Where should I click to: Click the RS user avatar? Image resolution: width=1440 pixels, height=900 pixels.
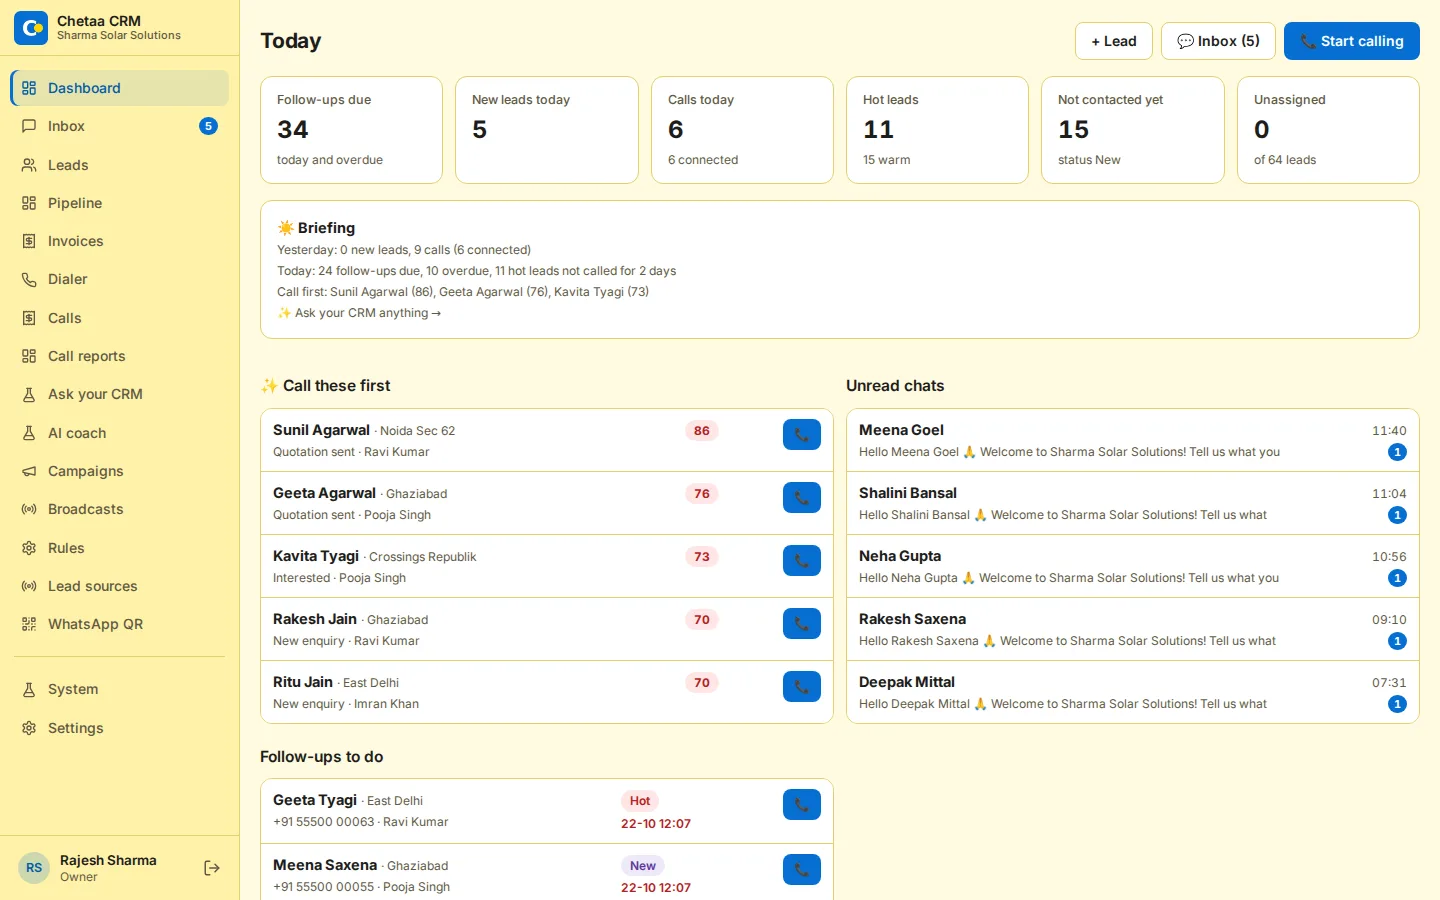(34, 868)
